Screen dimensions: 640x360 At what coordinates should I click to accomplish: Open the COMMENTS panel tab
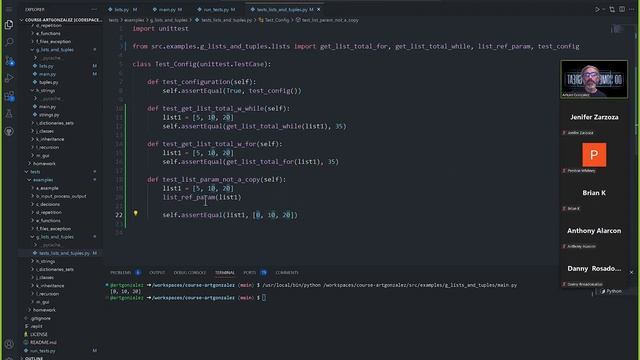click(x=287, y=273)
